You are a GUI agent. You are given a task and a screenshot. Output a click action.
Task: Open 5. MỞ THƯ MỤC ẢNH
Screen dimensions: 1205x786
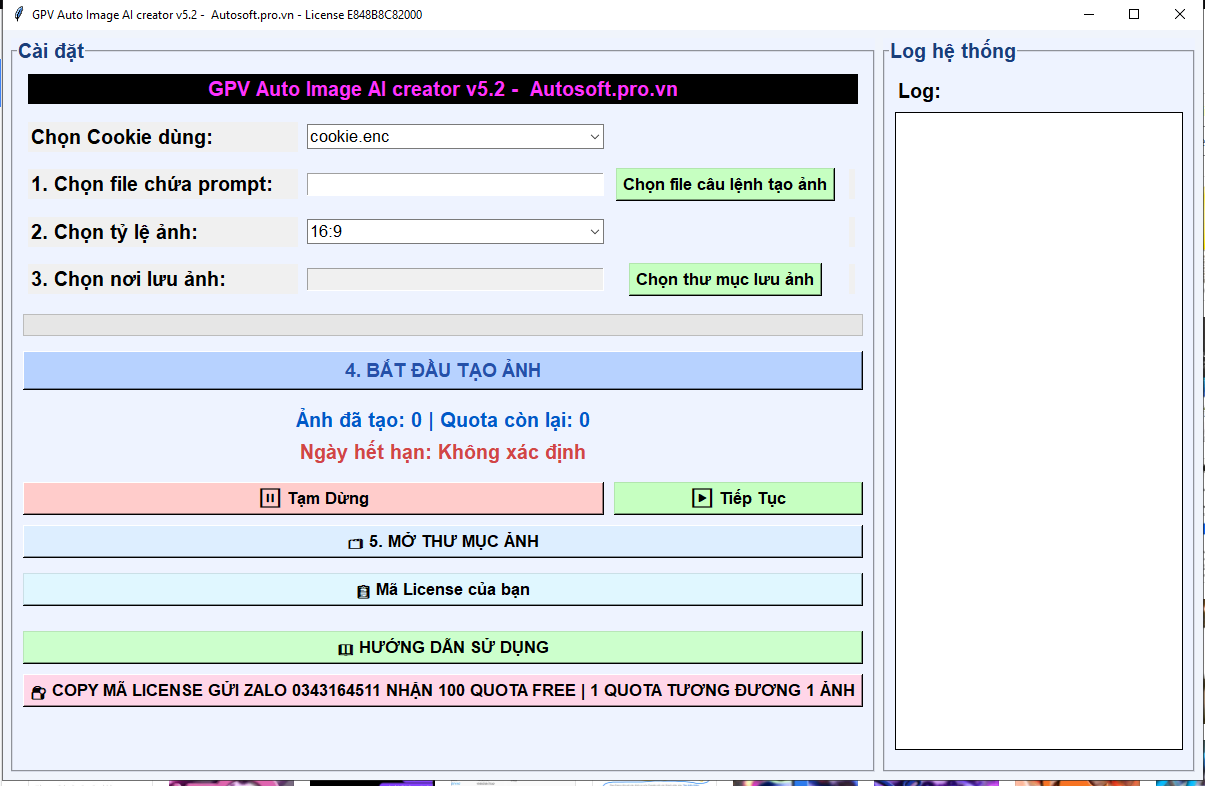[443, 541]
